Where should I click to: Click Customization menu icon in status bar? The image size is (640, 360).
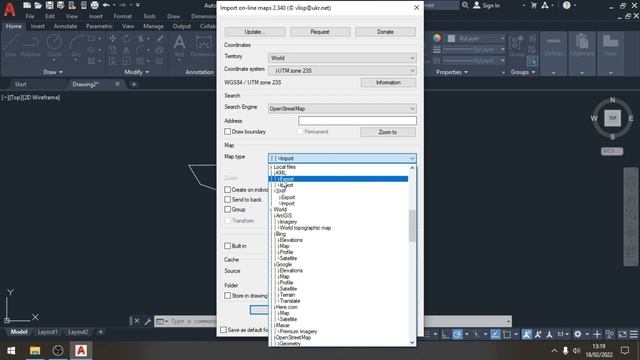tap(633, 334)
